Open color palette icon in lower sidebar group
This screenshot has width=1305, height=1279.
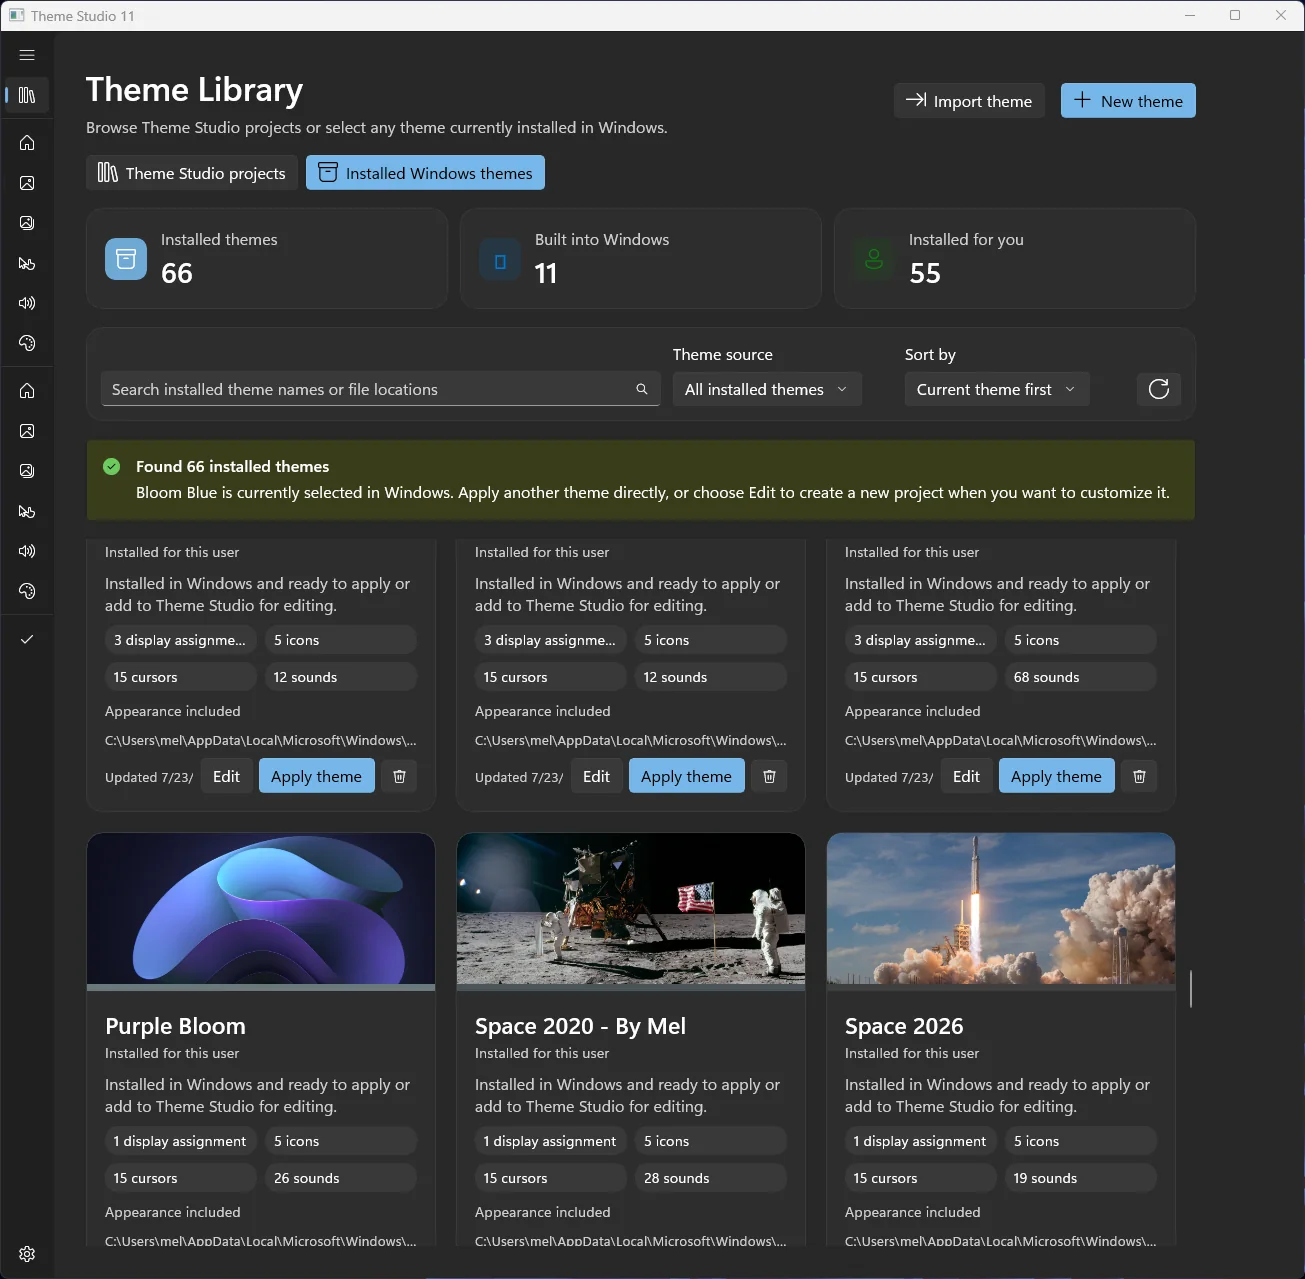click(x=27, y=591)
